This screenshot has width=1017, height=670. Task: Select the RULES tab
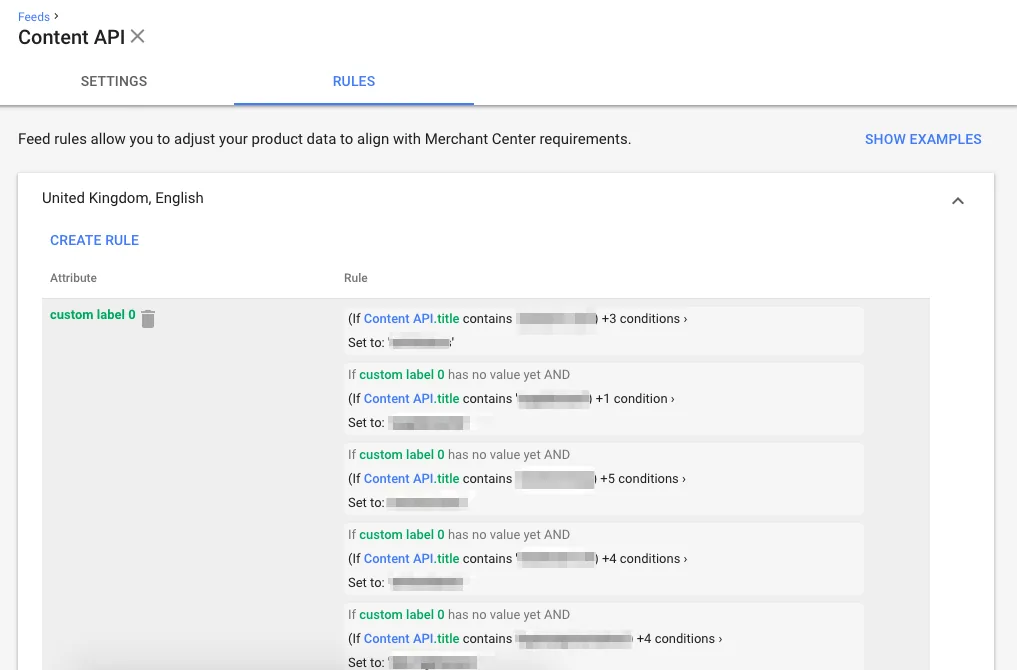[x=353, y=81]
